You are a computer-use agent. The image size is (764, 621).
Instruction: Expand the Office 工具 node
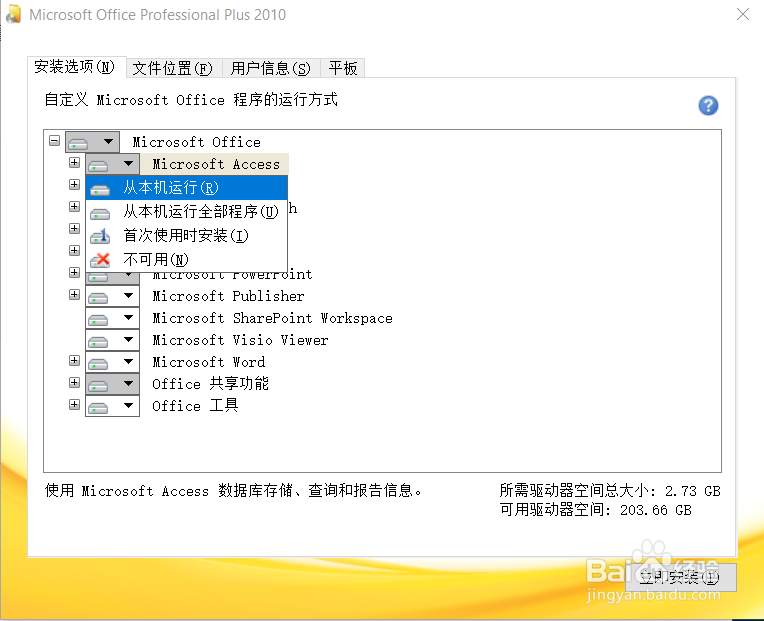coord(74,404)
